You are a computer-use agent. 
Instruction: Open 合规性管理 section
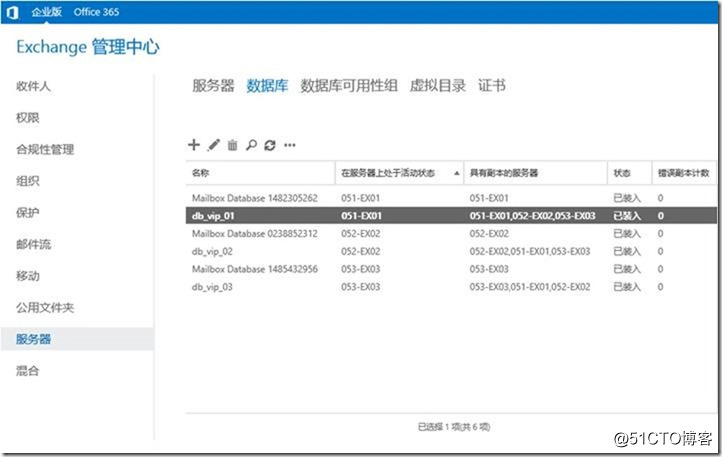coord(45,150)
